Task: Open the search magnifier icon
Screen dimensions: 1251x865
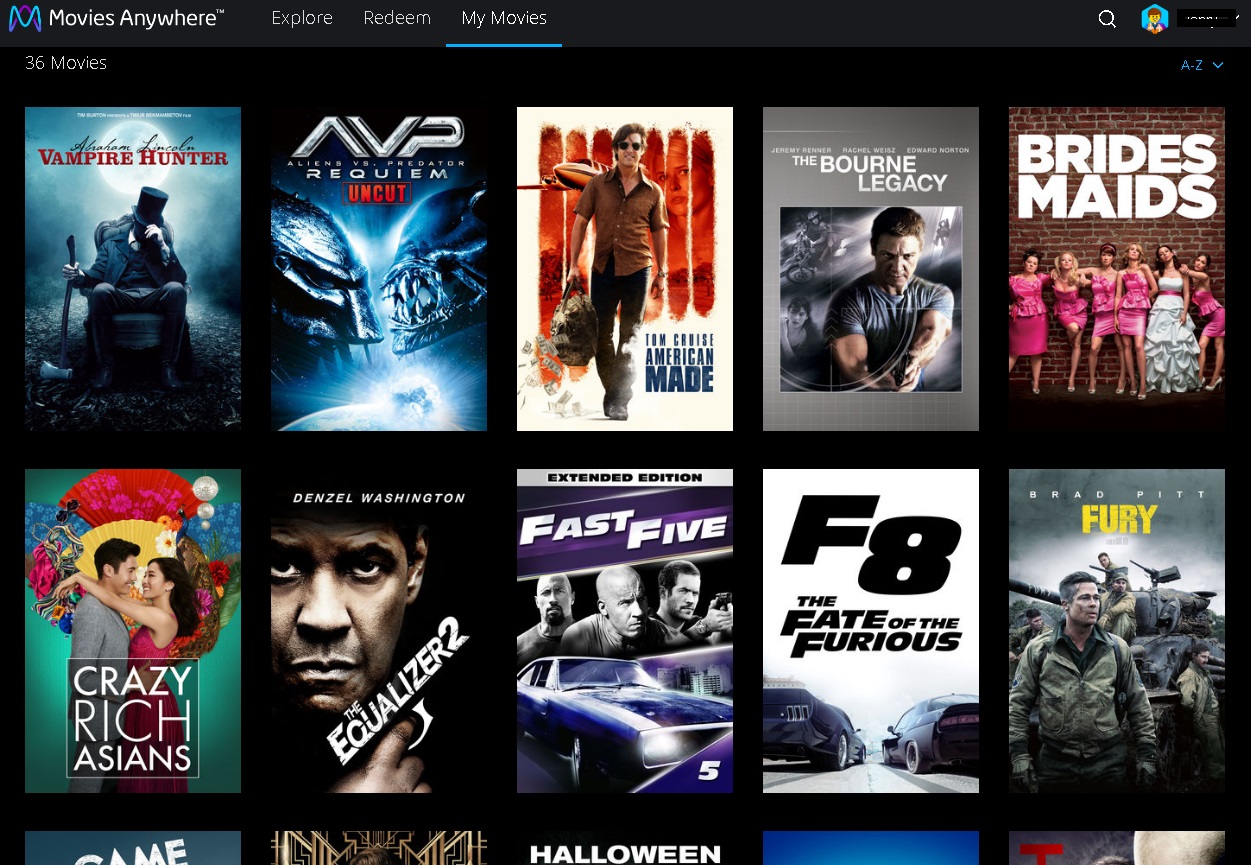Action: click(1107, 19)
